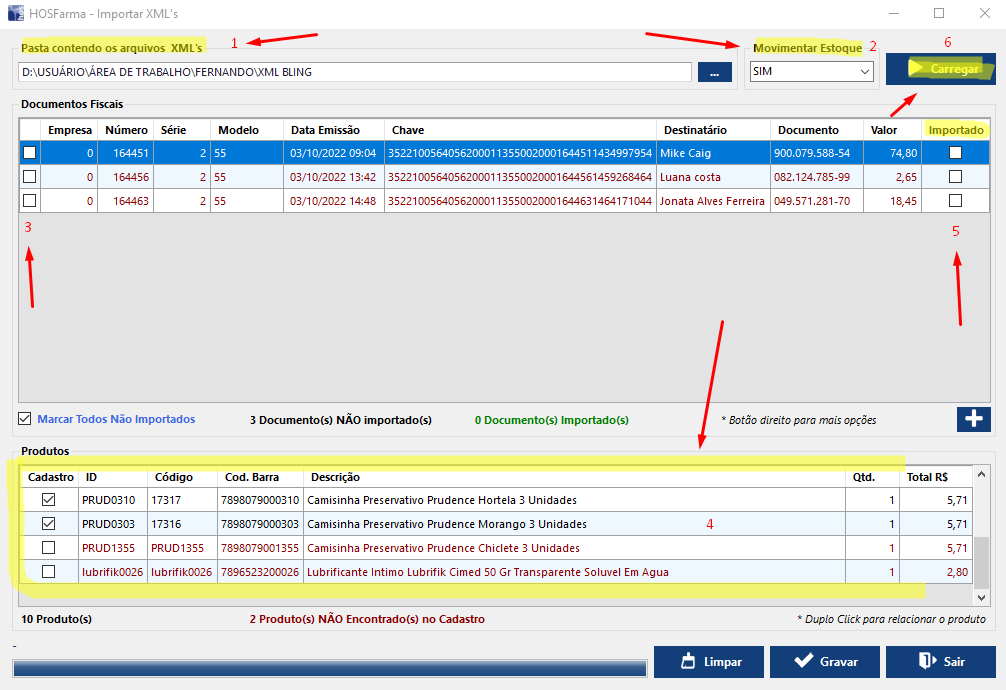The width and height of the screenshot is (1006, 690).
Task: Enable Cadastro checkbox for Lubrificante Intimo row
Action: pyautogui.click(x=48, y=572)
